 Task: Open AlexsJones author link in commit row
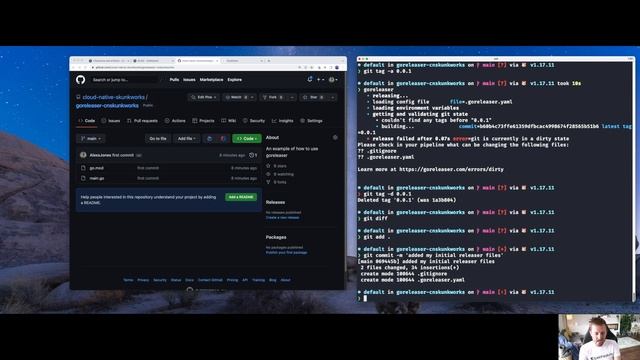coord(100,155)
